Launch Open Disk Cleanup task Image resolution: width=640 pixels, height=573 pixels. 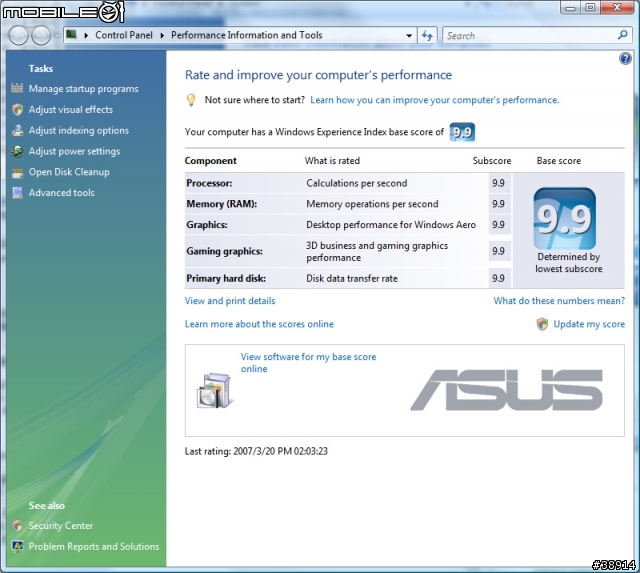point(69,172)
